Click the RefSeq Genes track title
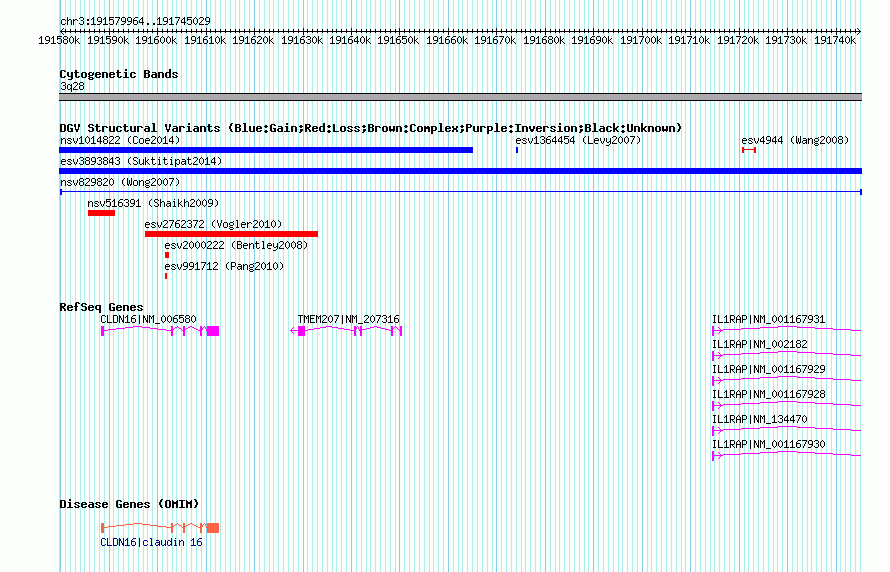 (x=101, y=307)
